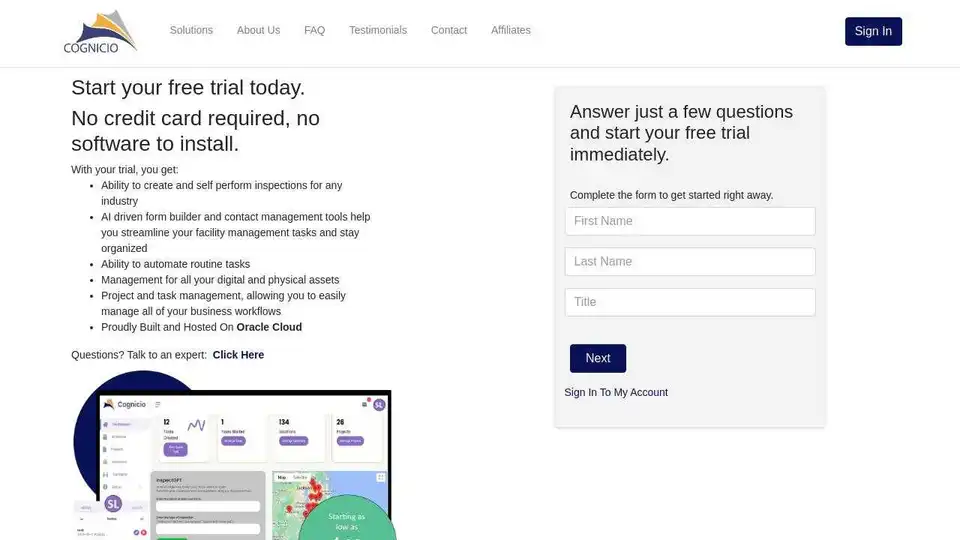
Task: Click the Next button
Action: tap(598, 358)
